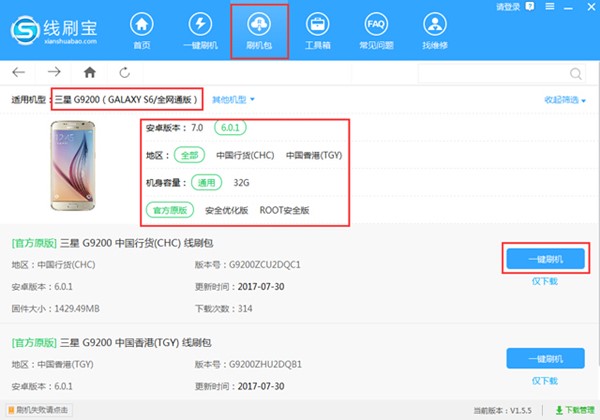Click version number G9200ZCU2DQC1
Screen dimensions: 600x420
[264, 265]
